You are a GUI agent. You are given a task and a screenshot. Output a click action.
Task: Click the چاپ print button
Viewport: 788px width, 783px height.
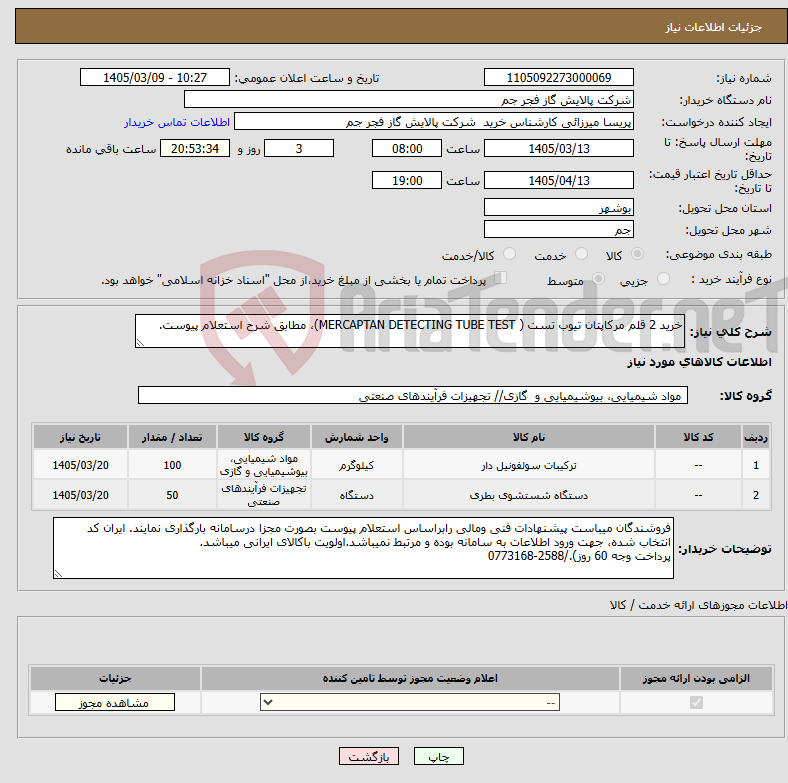[439, 756]
